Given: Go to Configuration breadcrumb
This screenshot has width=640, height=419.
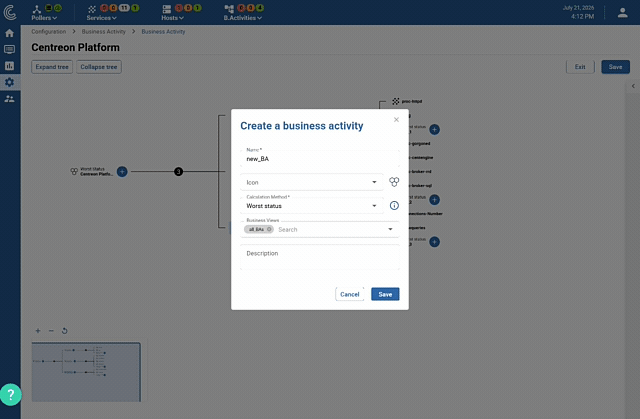Looking at the screenshot, I should (x=49, y=31).
